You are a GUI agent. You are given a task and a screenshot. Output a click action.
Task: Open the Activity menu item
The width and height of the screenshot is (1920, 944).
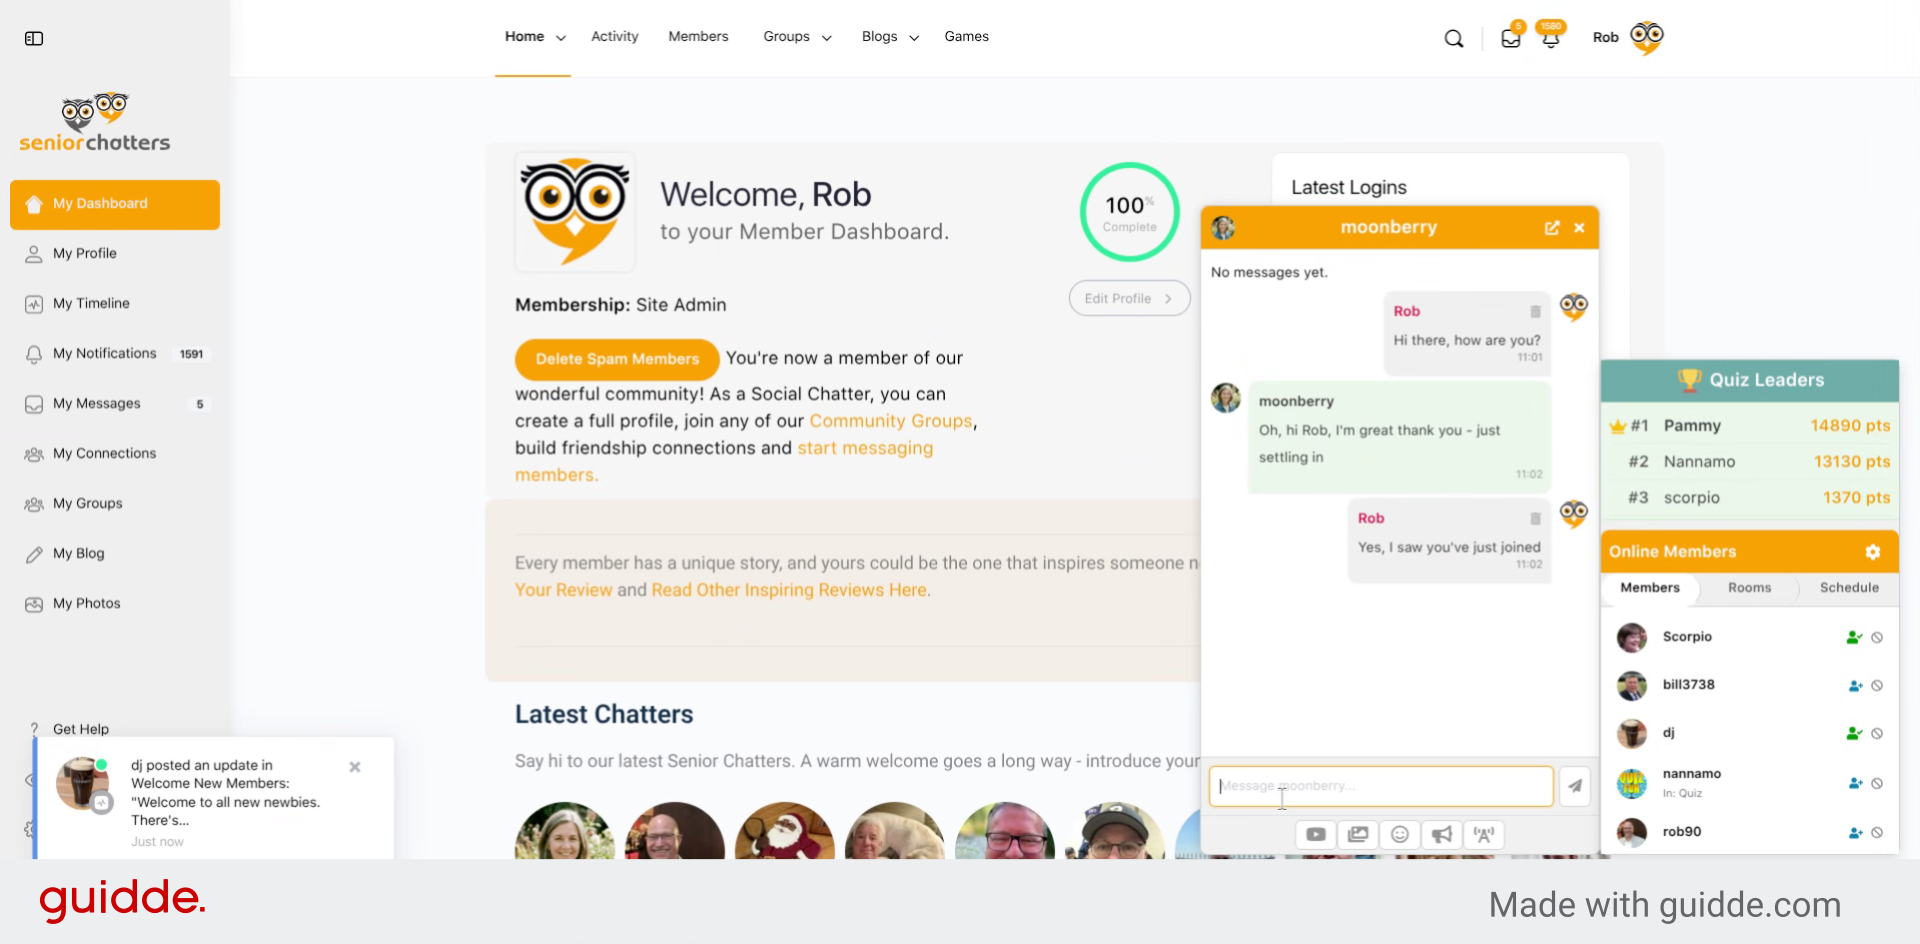point(614,36)
